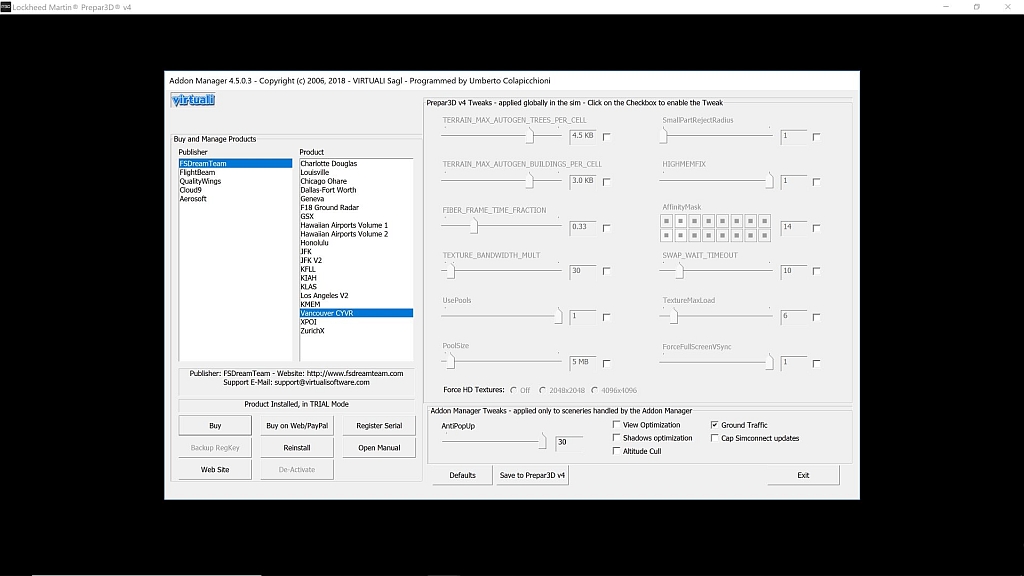Uncheck the Ground Traffic checkbox
This screenshot has height=576, width=1024.
click(714, 425)
